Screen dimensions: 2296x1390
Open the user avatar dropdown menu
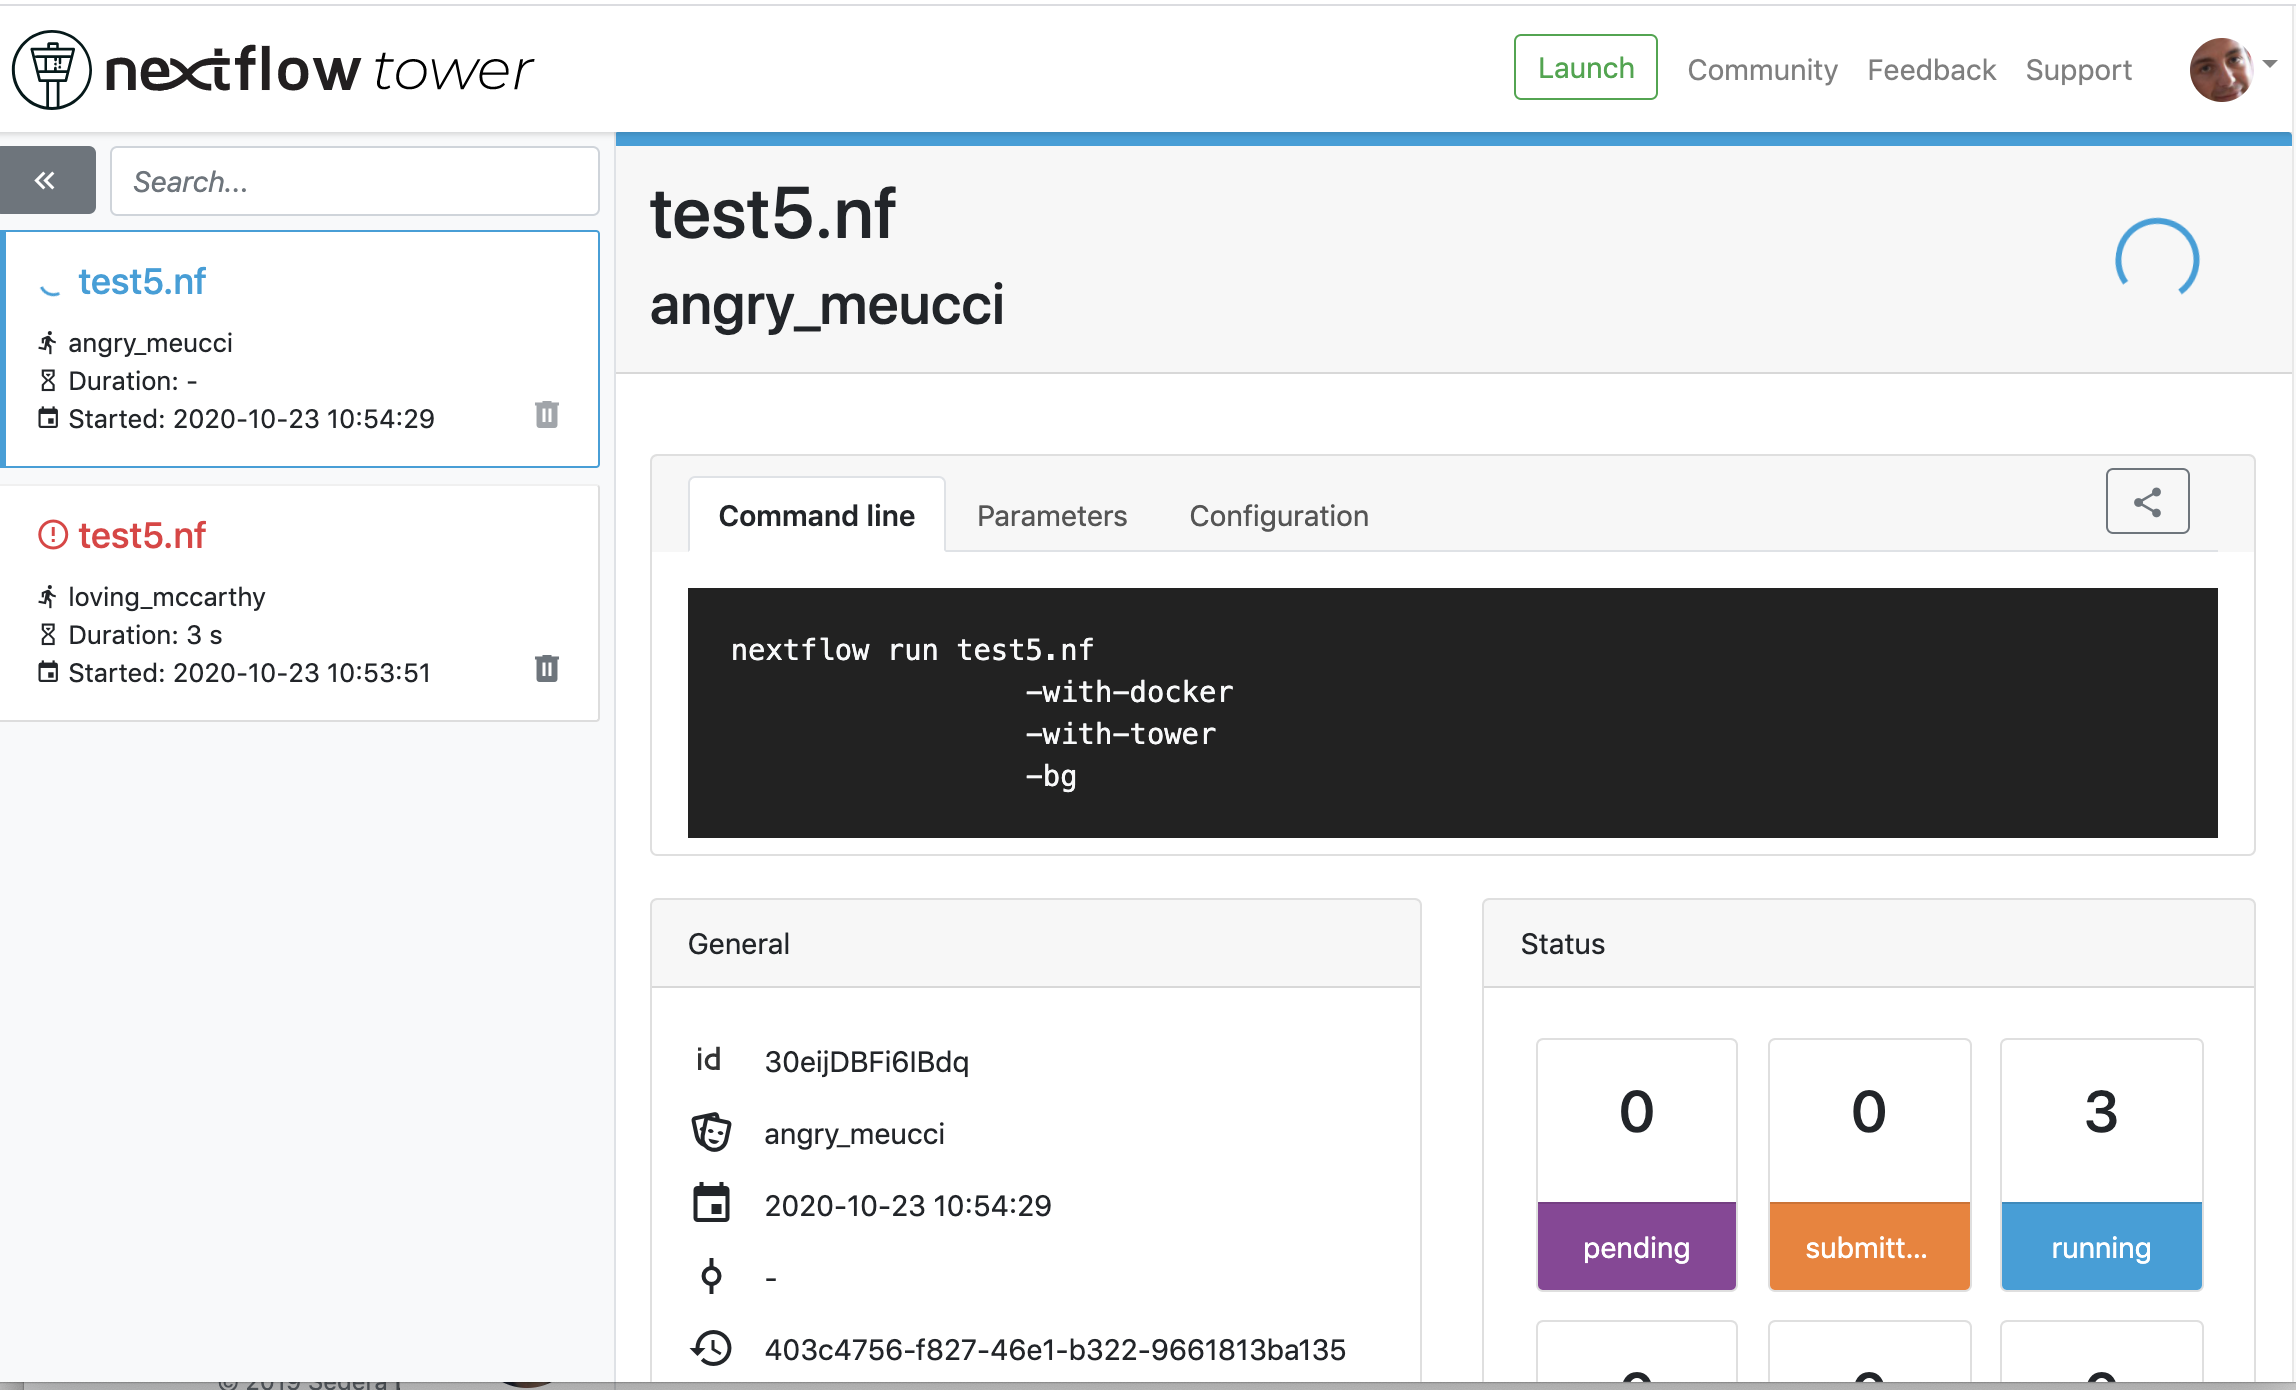click(x=2222, y=70)
